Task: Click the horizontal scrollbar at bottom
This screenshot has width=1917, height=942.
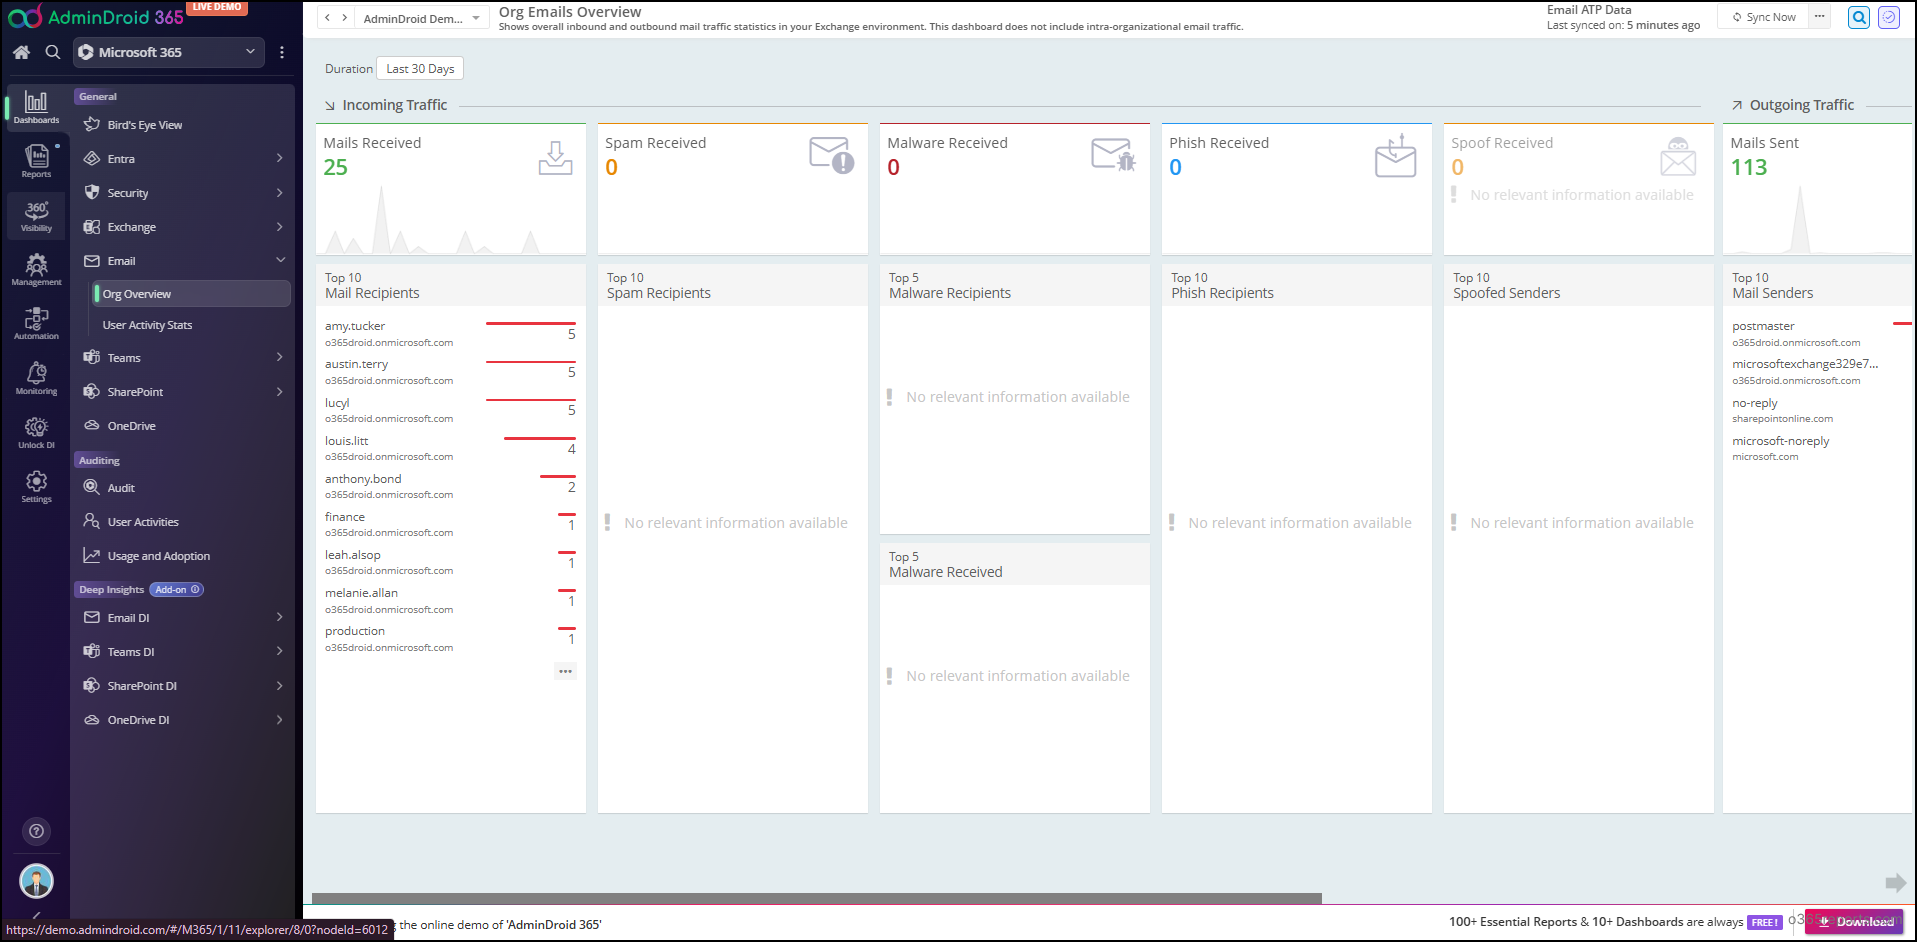Action: pos(816,898)
